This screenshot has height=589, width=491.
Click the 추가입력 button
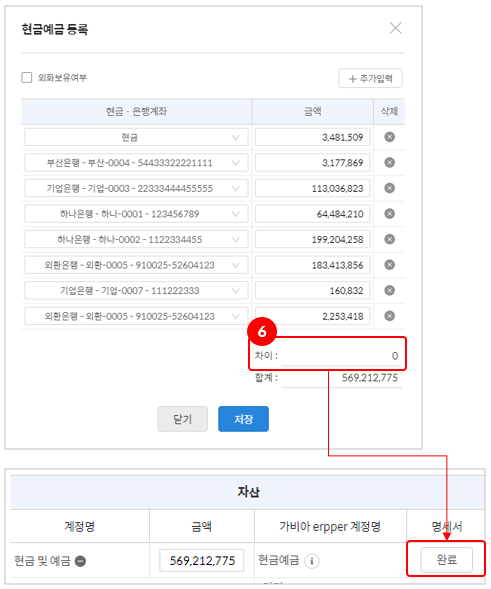point(370,78)
